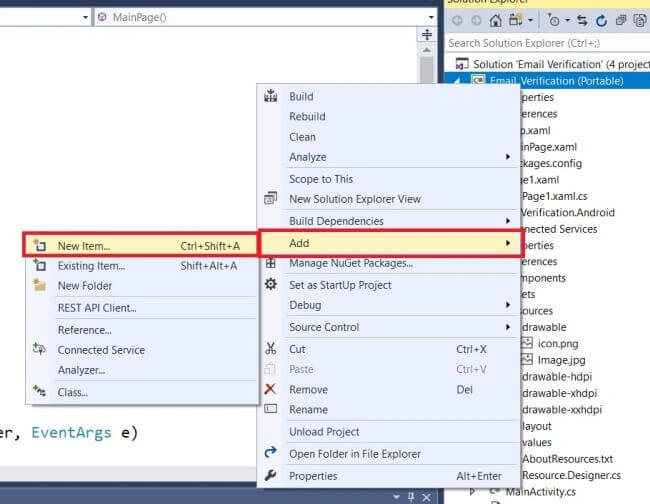Click Sync with Active Document arrows icon
Image resolution: width=650 pixels, height=504 pixels.
(582, 20)
